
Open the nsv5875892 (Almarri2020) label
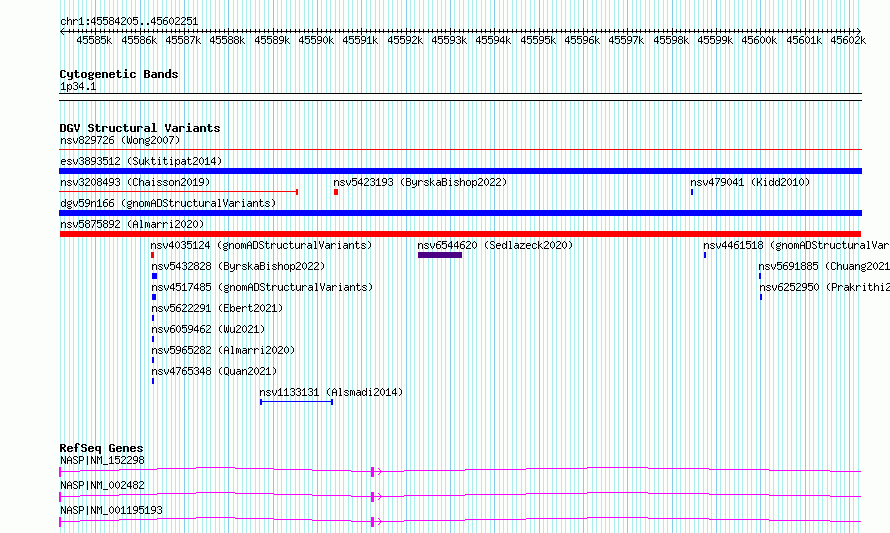click(132, 224)
